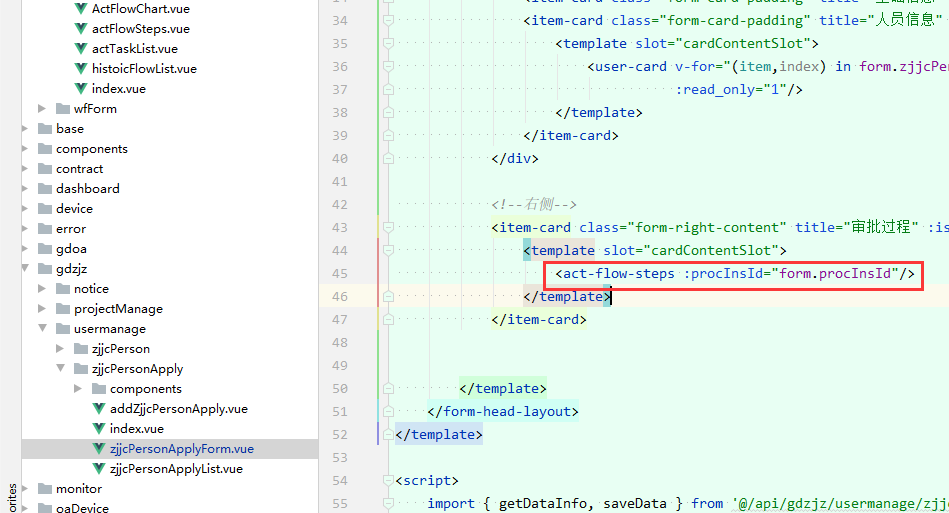This screenshot has width=949, height=513.
Task: Open histoicFlowList.vue from the file tree
Action: pyautogui.click(x=144, y=69)
